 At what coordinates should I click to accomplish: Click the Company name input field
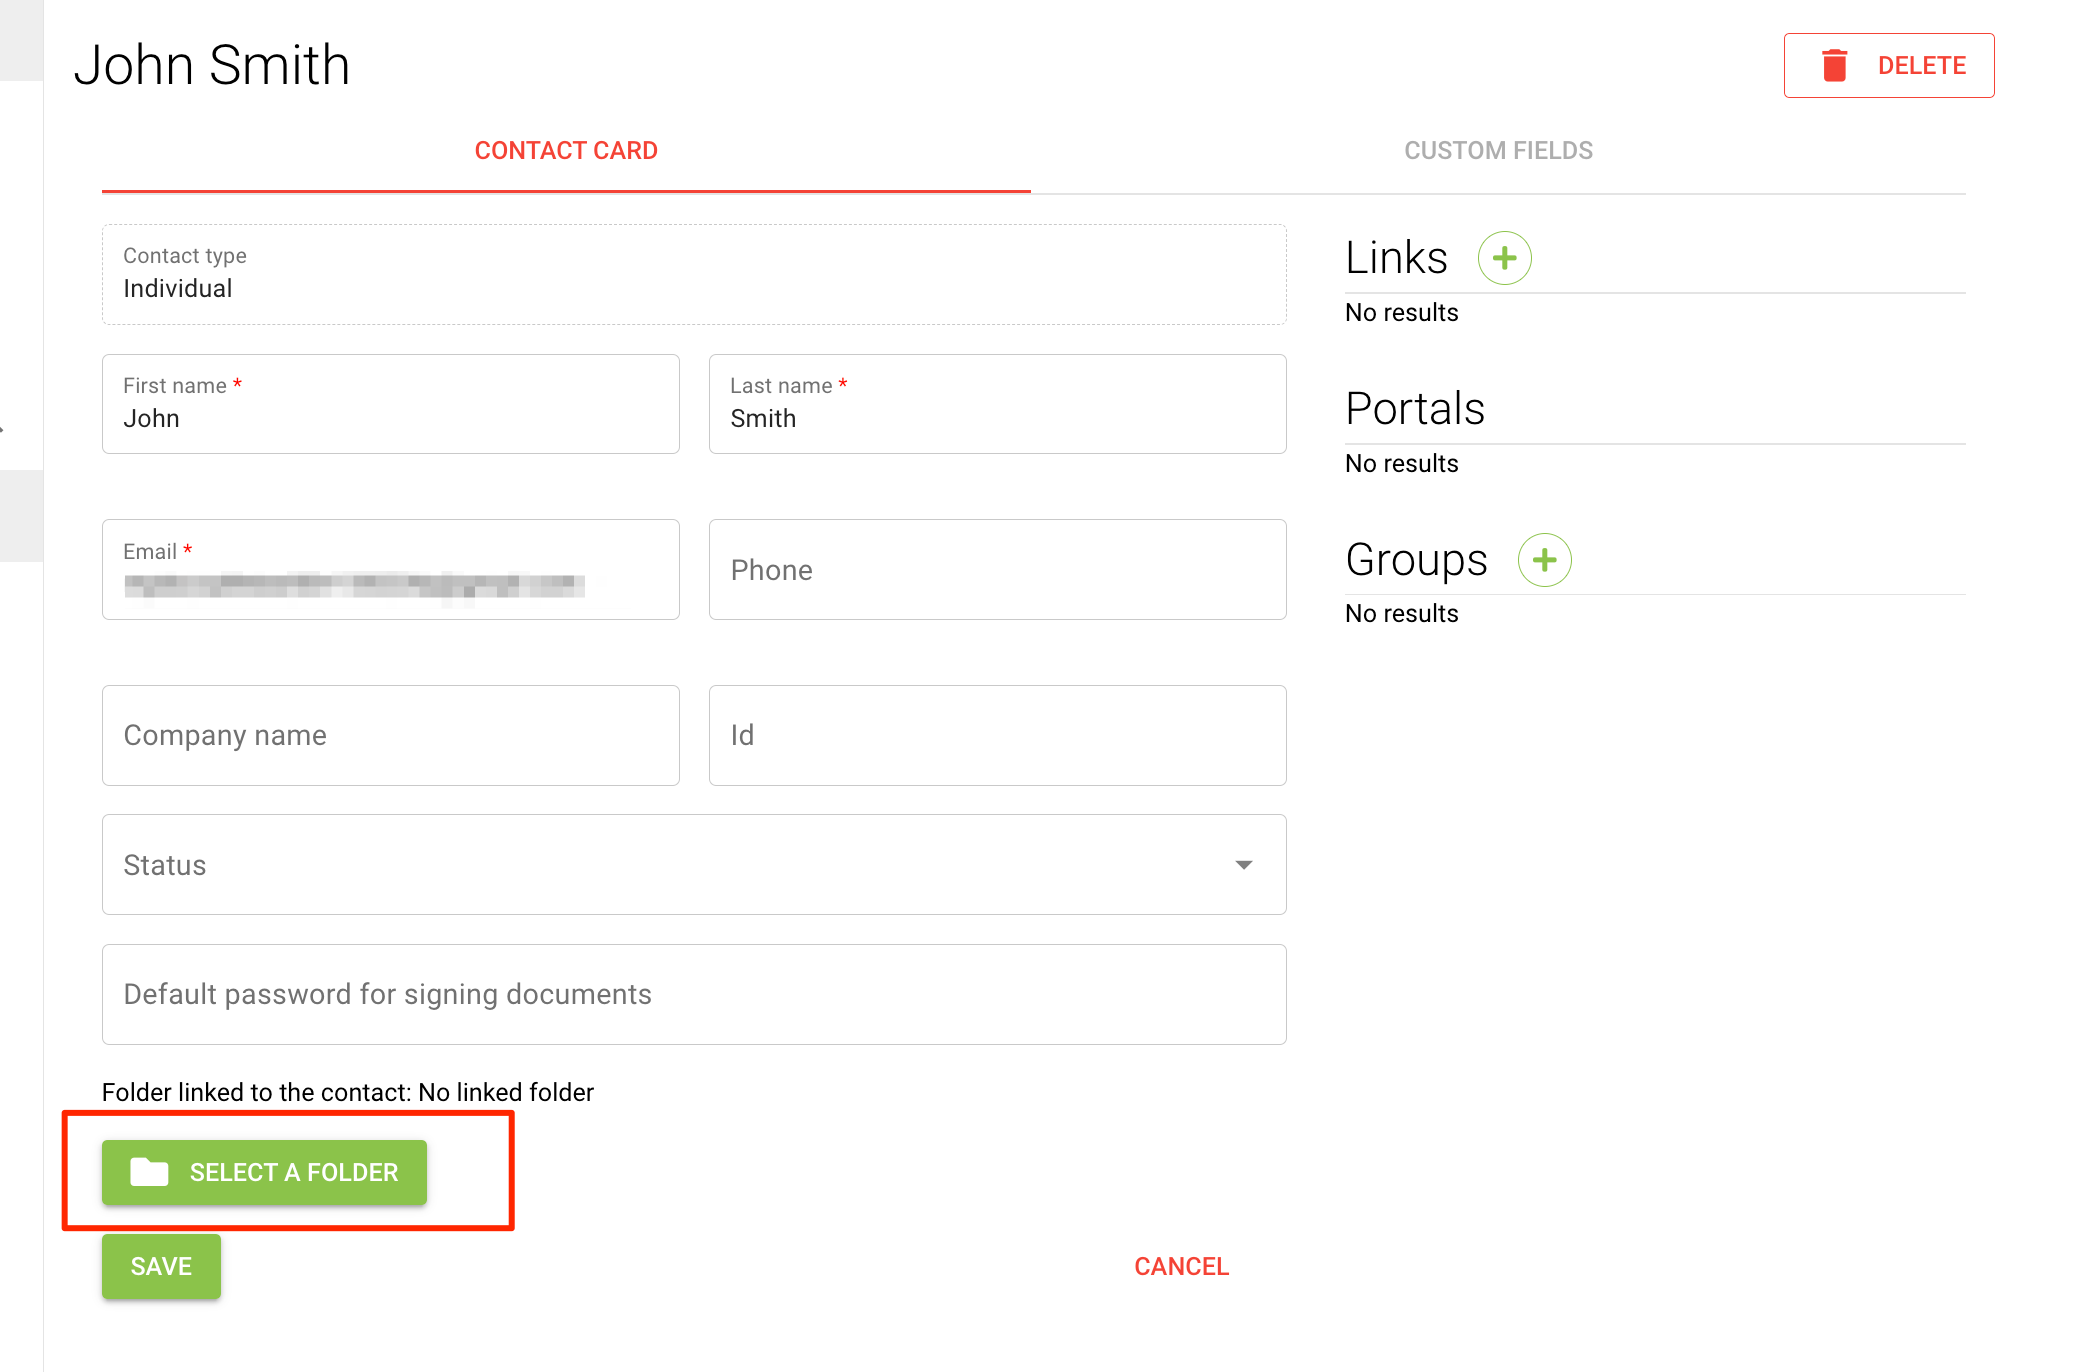coord(390,736)
